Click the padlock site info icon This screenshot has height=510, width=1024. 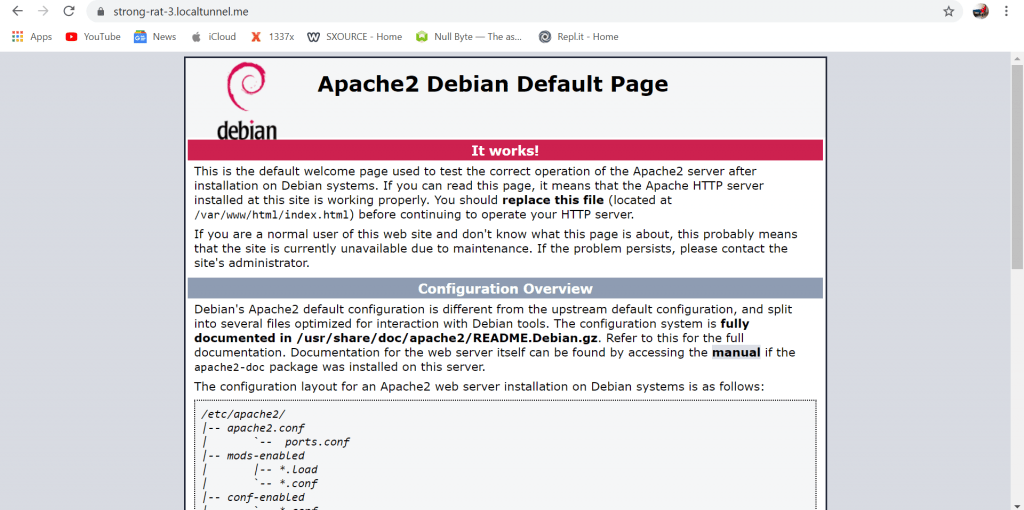99,12
